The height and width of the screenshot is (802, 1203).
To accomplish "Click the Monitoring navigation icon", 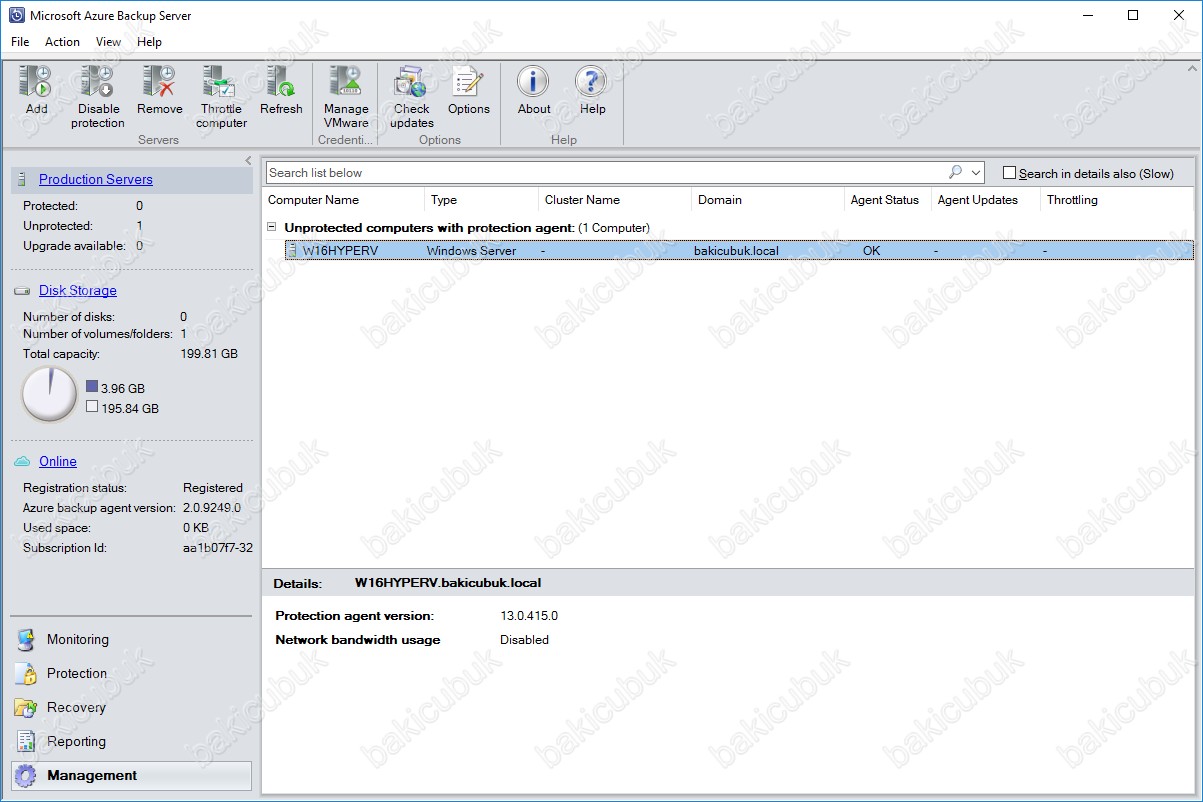I will (x=26, y=640).
